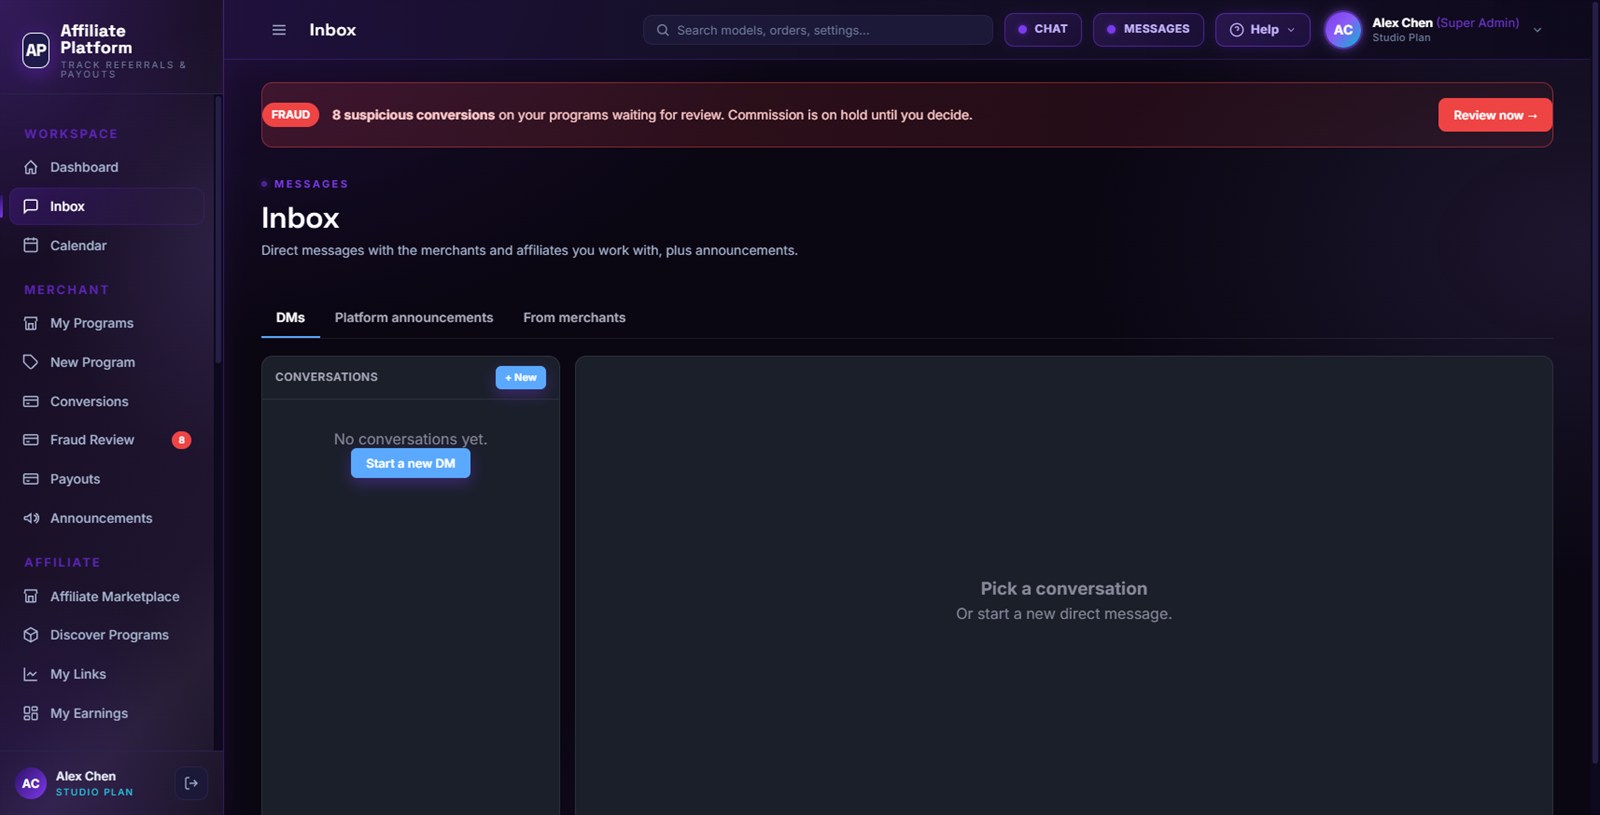
Task: Go to My Earnings in the sidebar
Action: tap(107, 713)
